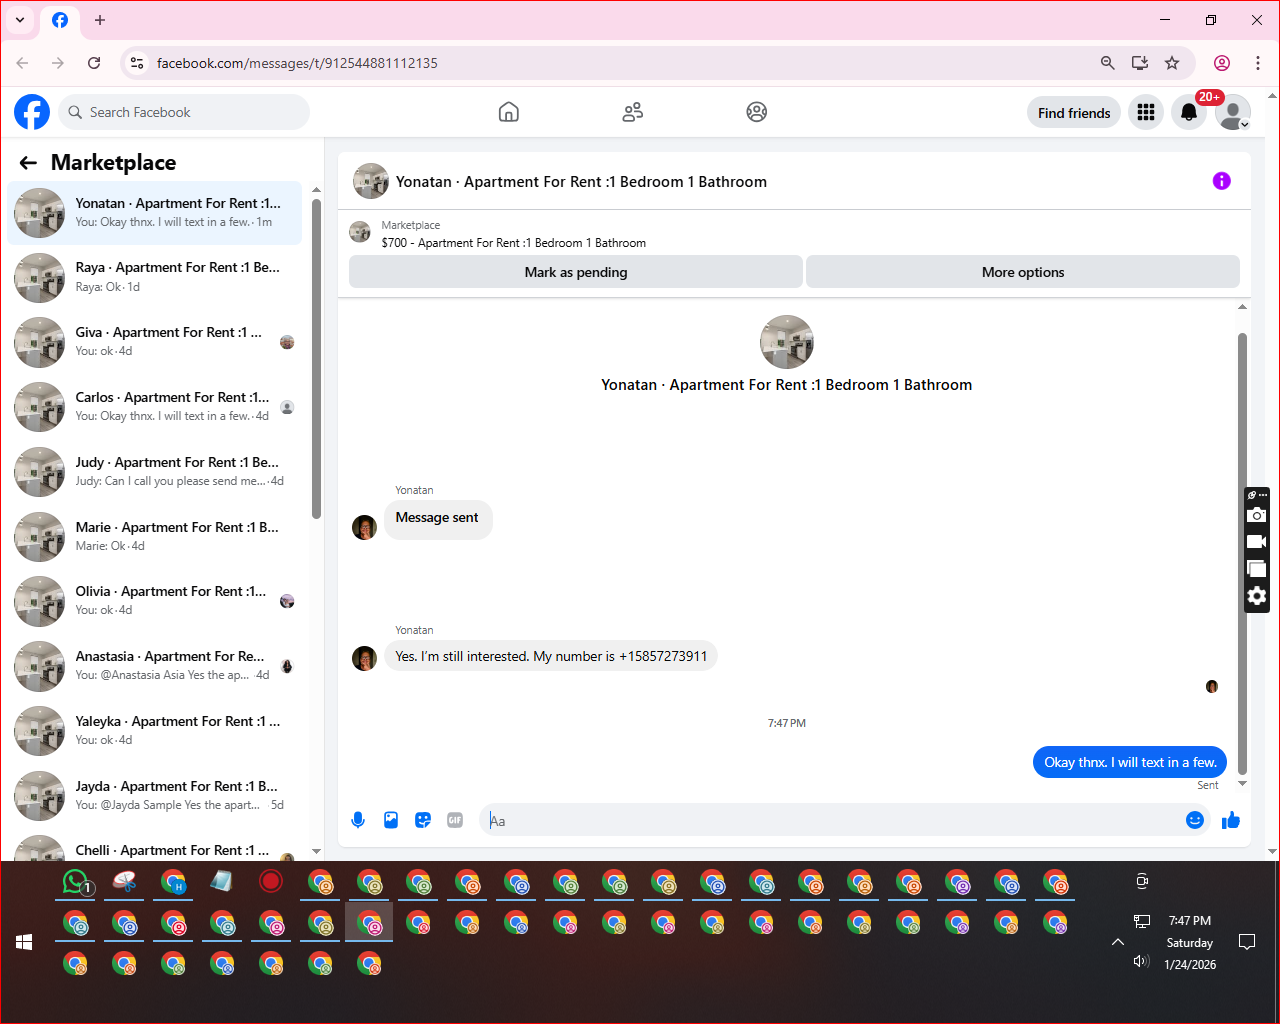Open the browser zoom magnifier icon

point(1108,63)
